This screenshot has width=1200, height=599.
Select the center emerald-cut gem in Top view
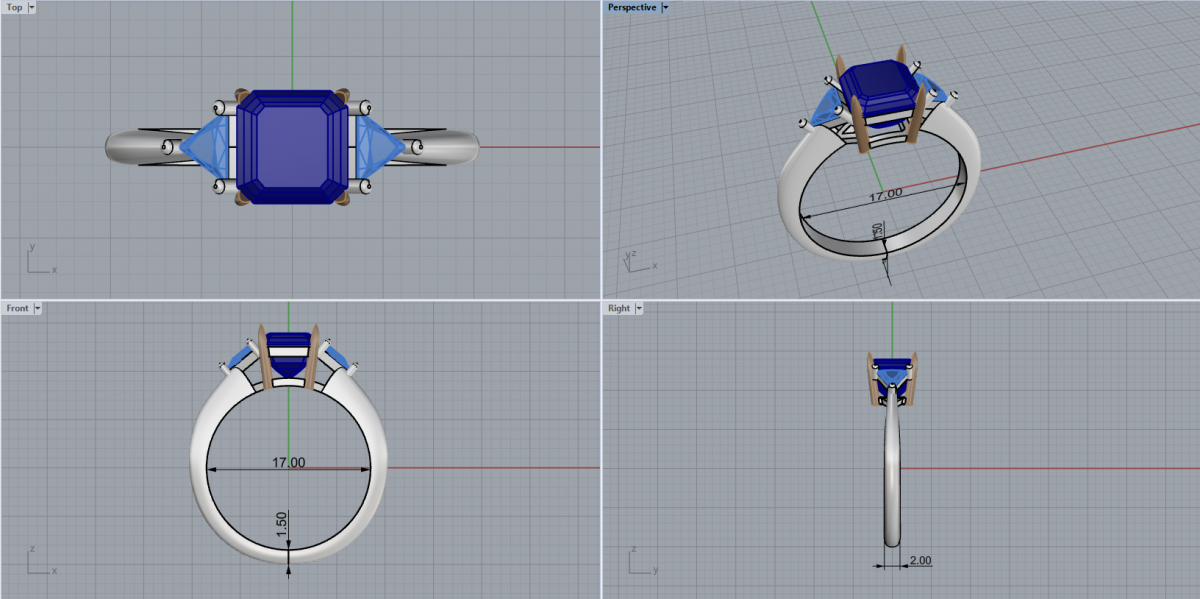click(292, 146)
